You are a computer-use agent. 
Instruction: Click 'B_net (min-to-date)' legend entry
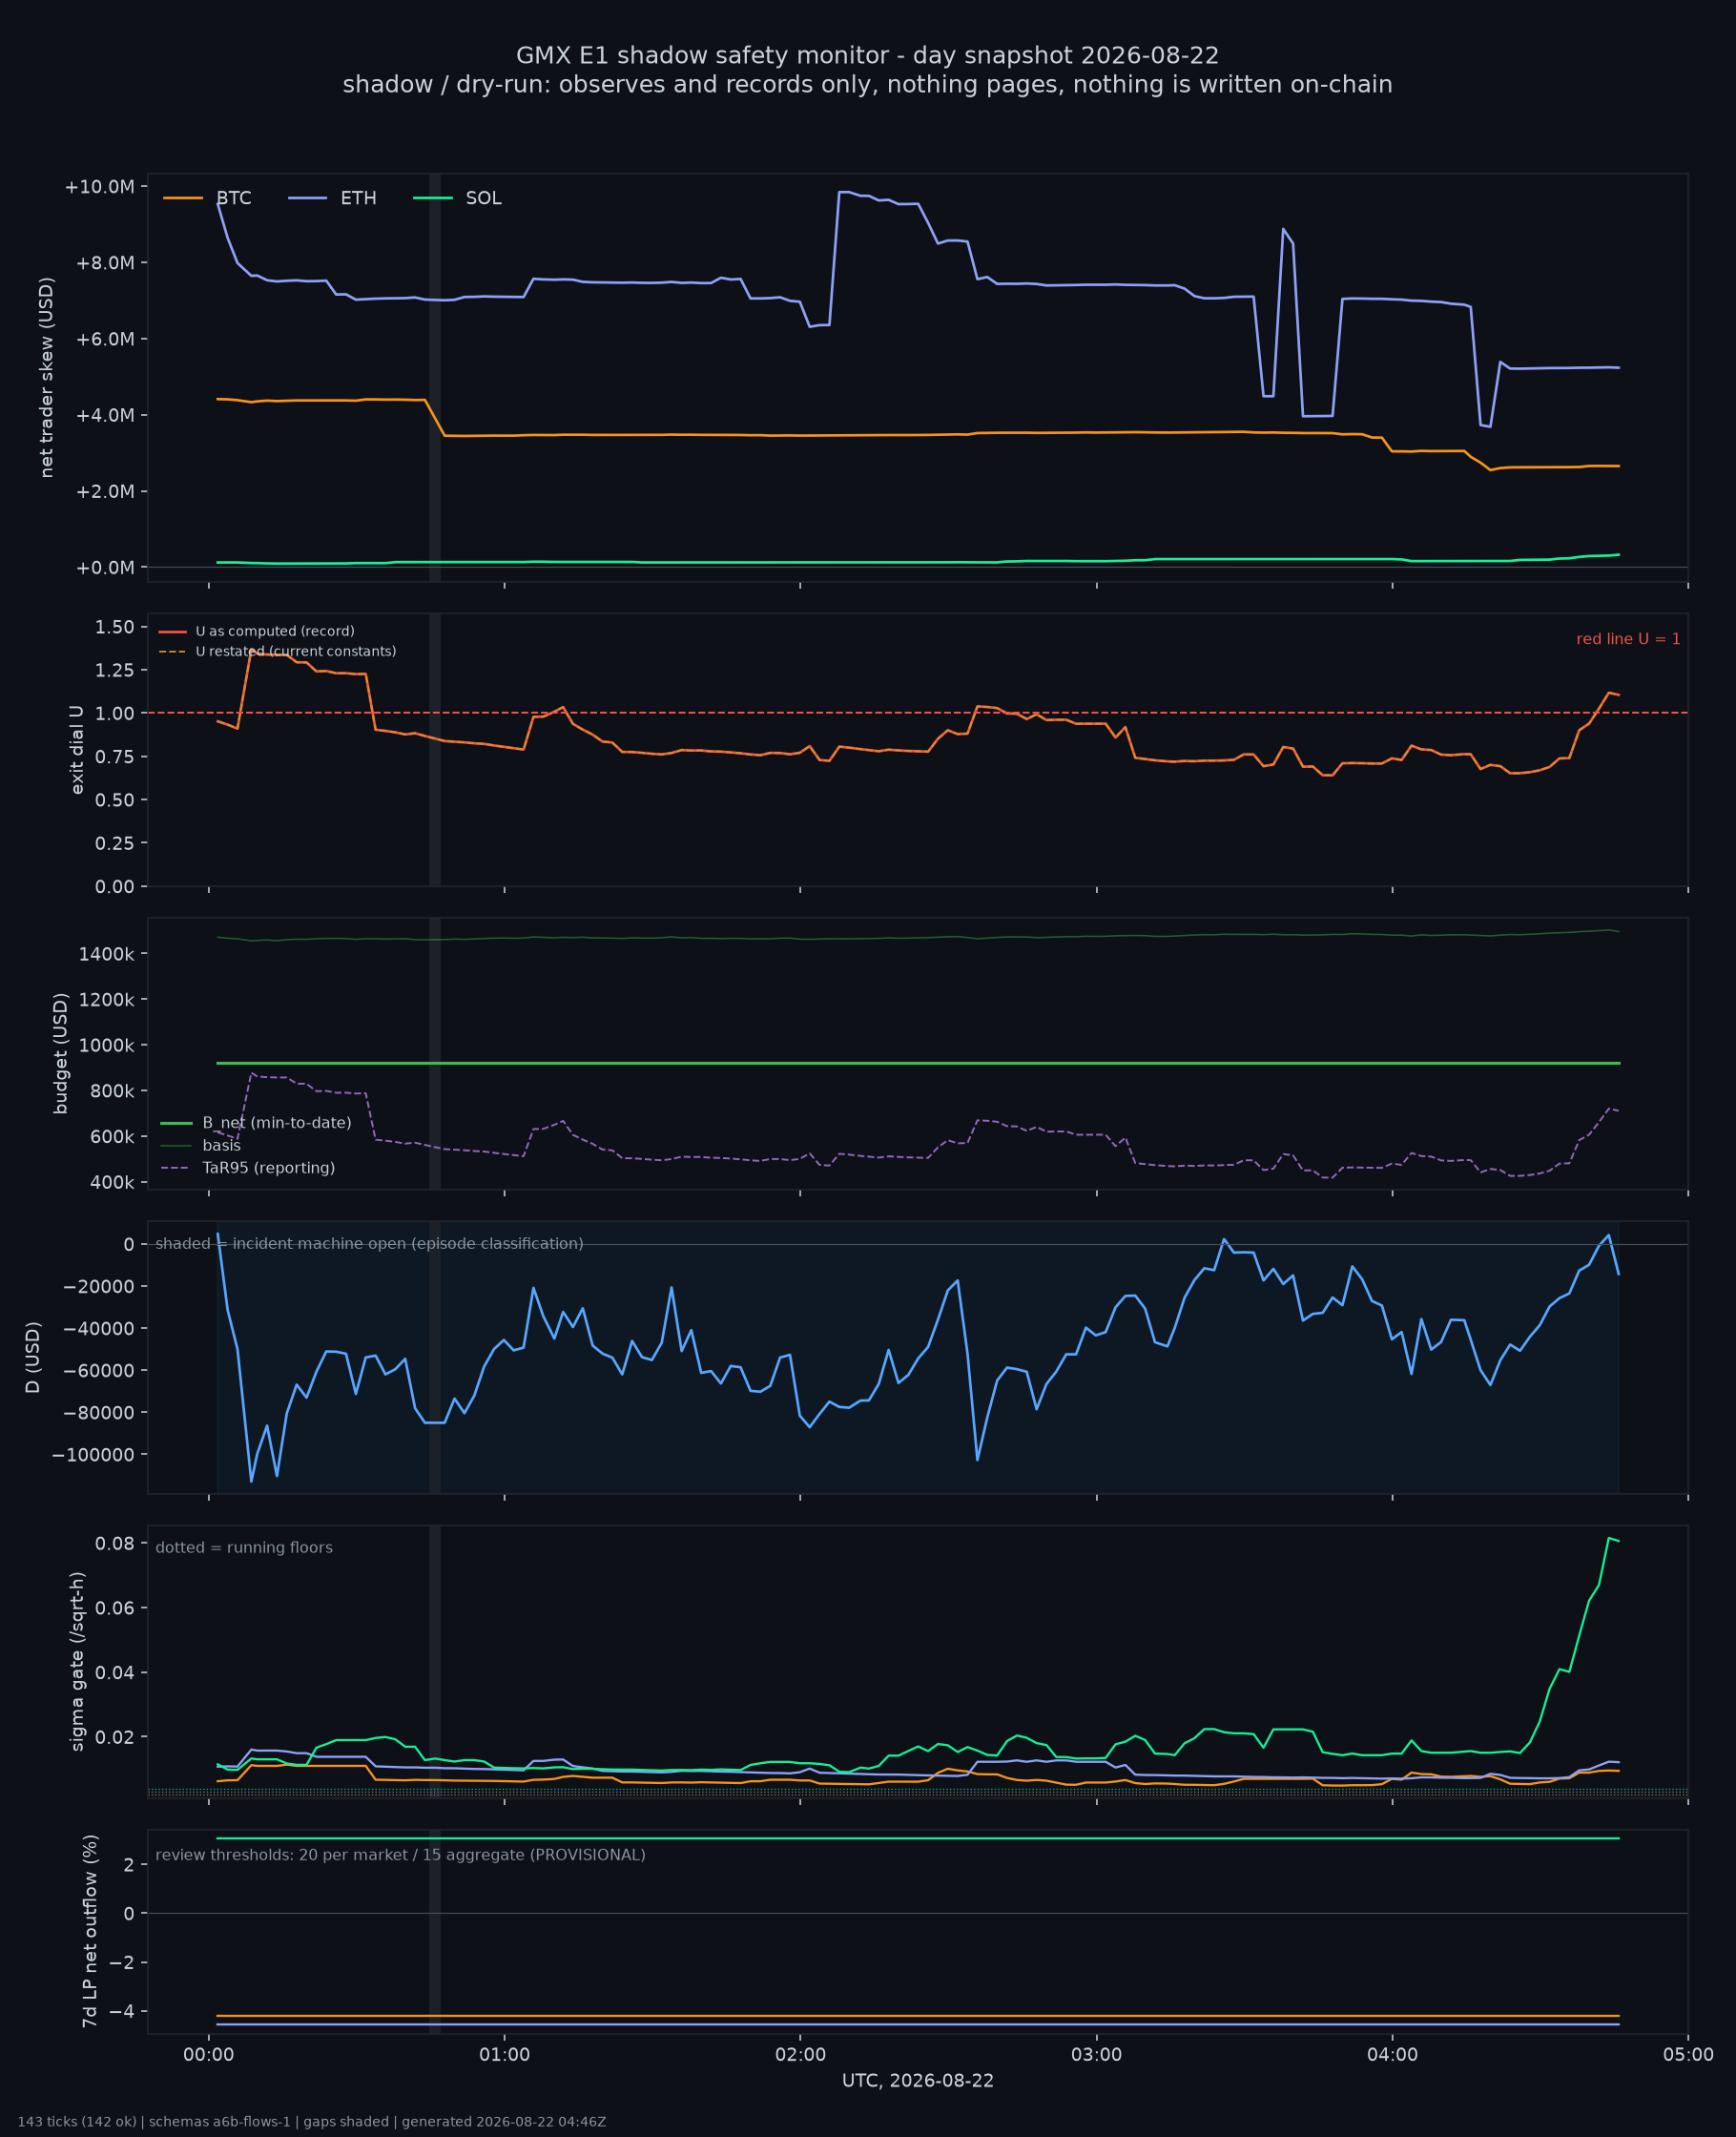(x=256, y=1123)
